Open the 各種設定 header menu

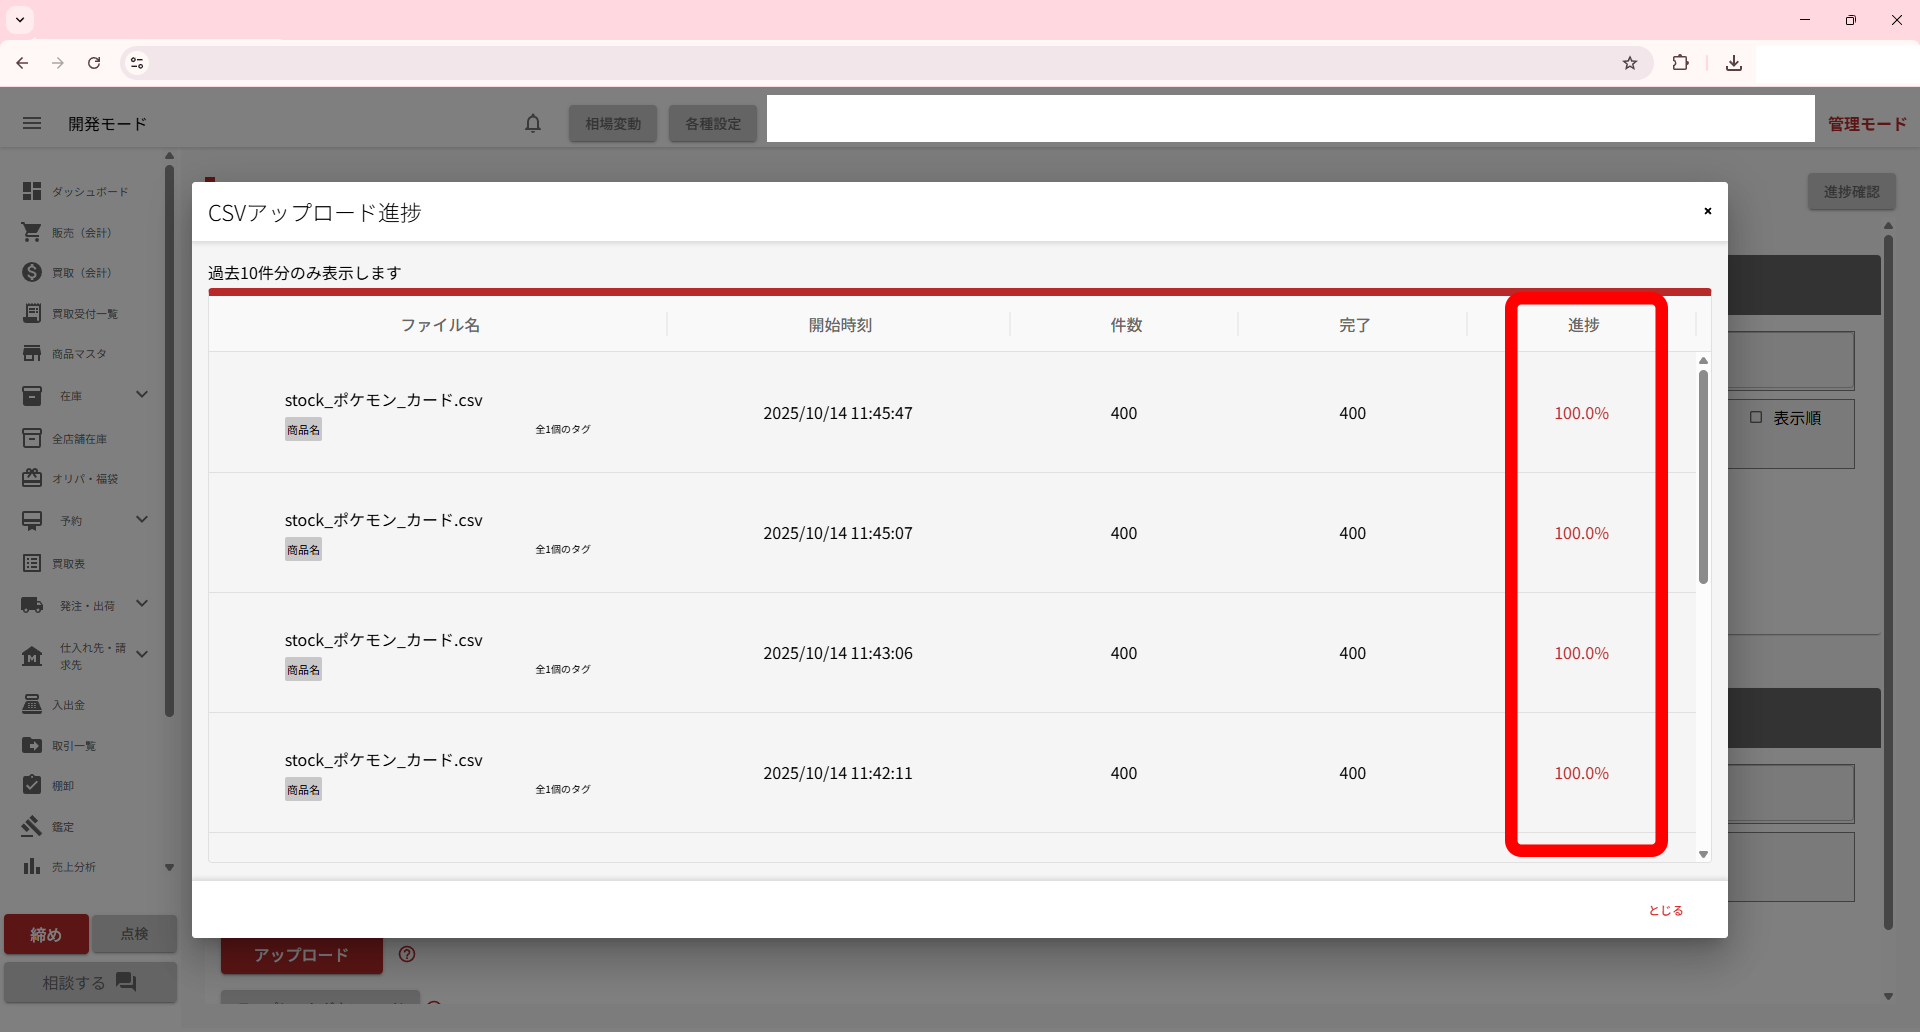click(x=713, y=124)
